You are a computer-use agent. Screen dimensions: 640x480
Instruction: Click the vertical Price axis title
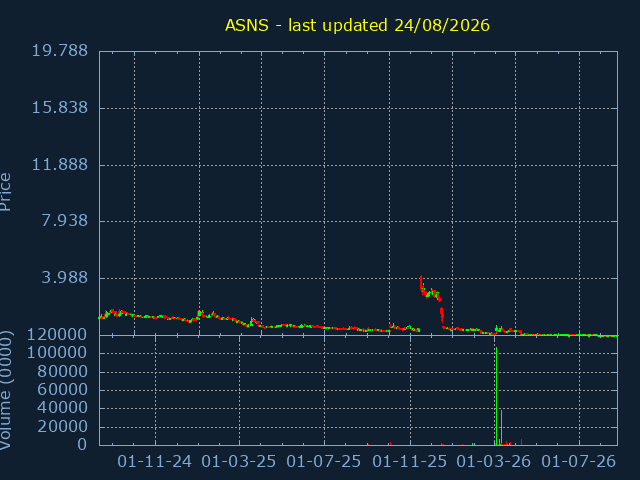(5, 192)
